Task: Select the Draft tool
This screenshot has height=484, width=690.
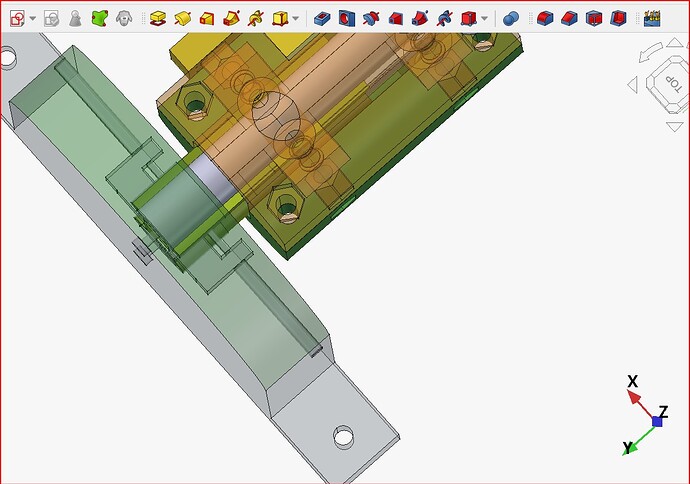Action: 594,18
